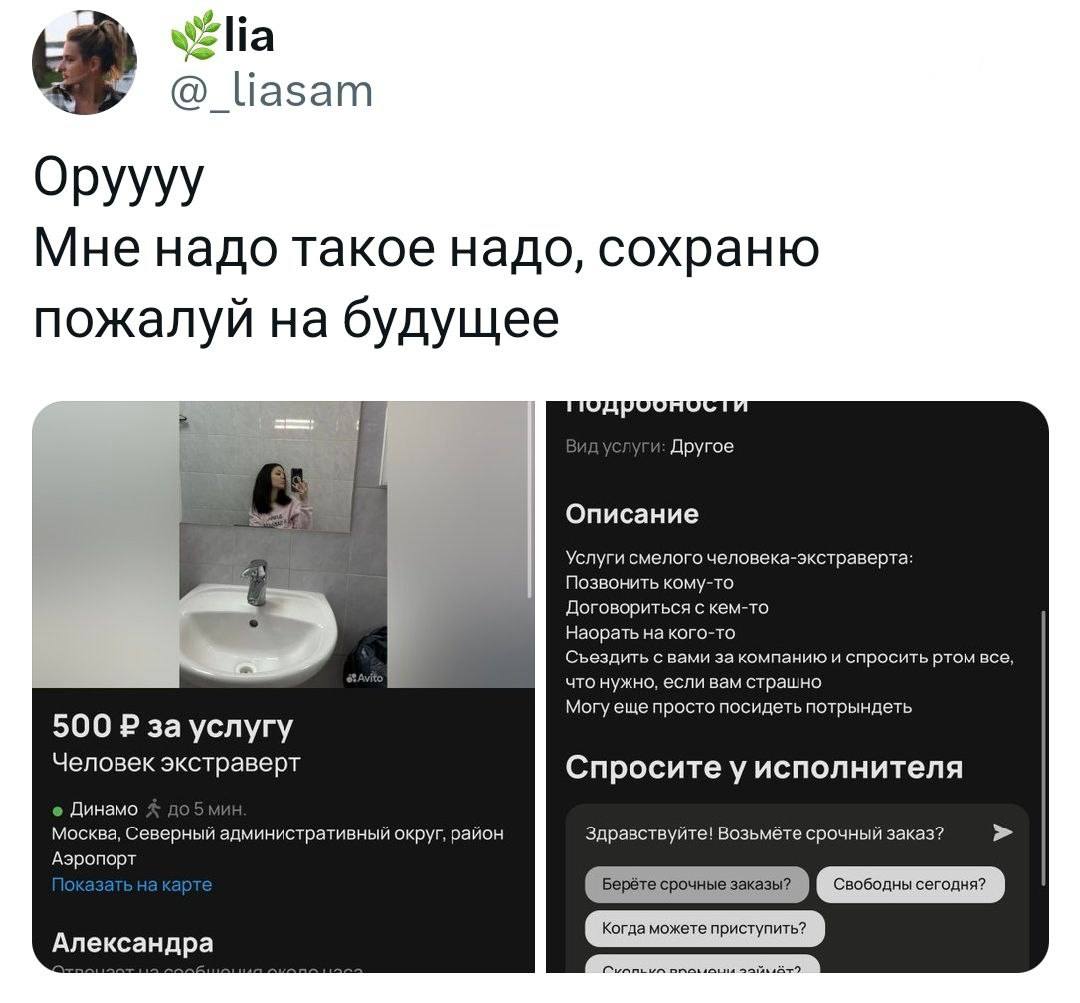
Task: Click the @_liasam username handle
Action: click(271, 92)
